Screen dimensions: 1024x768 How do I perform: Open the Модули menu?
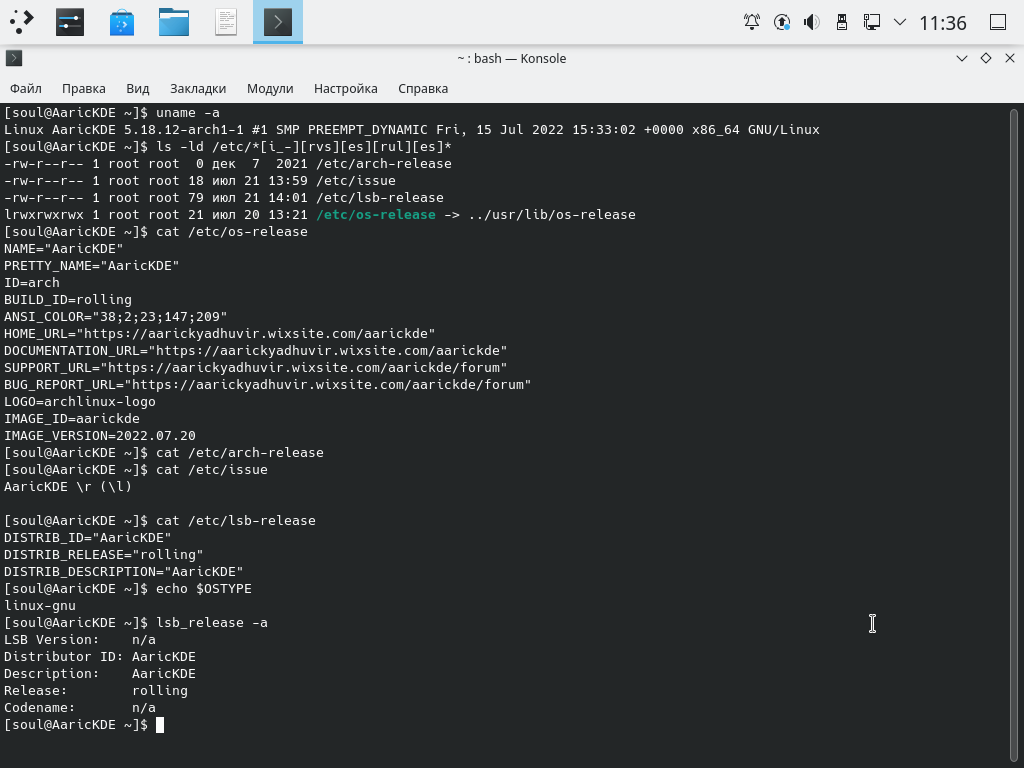coord(270,88)
